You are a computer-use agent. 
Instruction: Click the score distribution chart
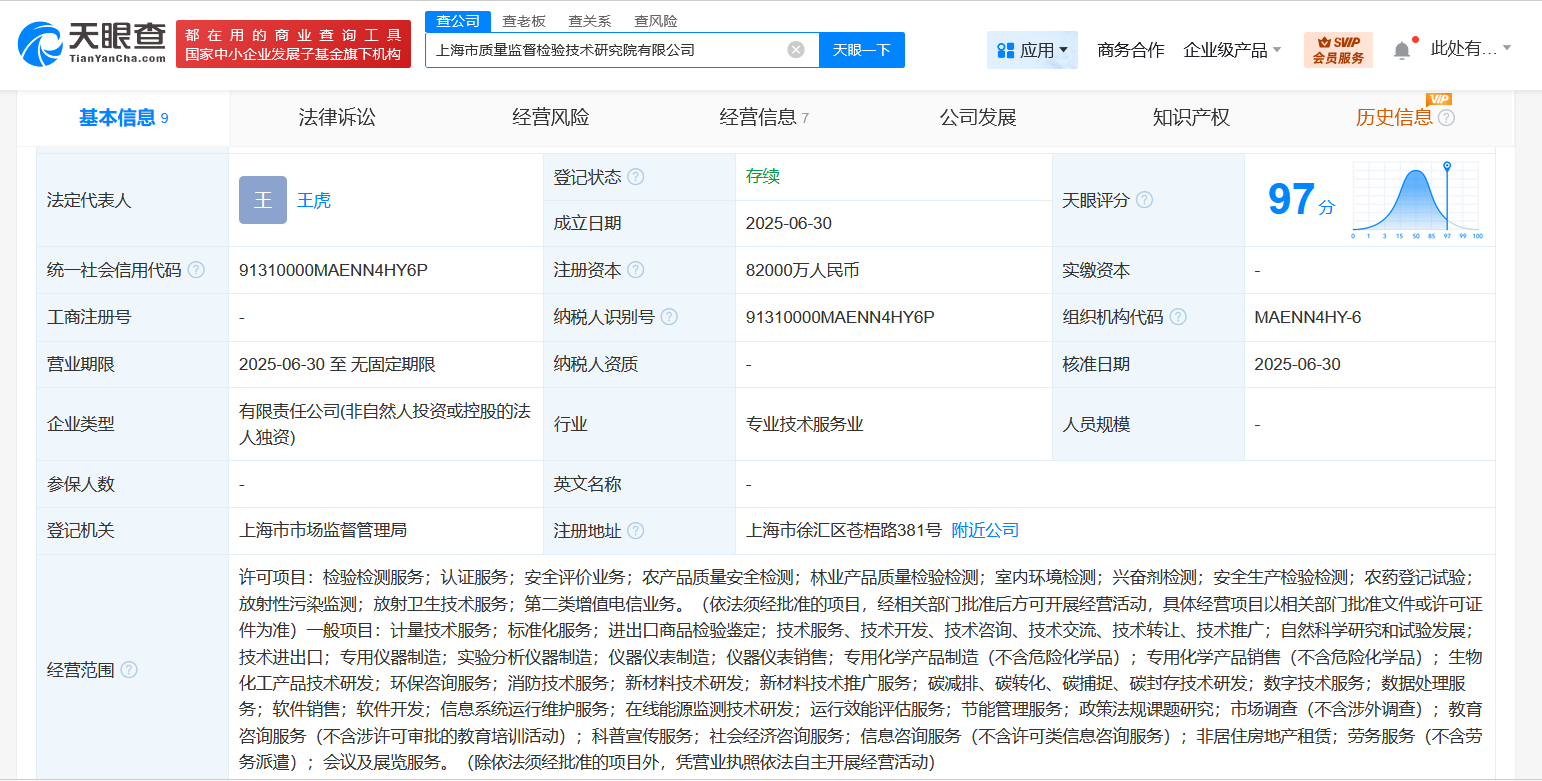(x=1416, y=200)
